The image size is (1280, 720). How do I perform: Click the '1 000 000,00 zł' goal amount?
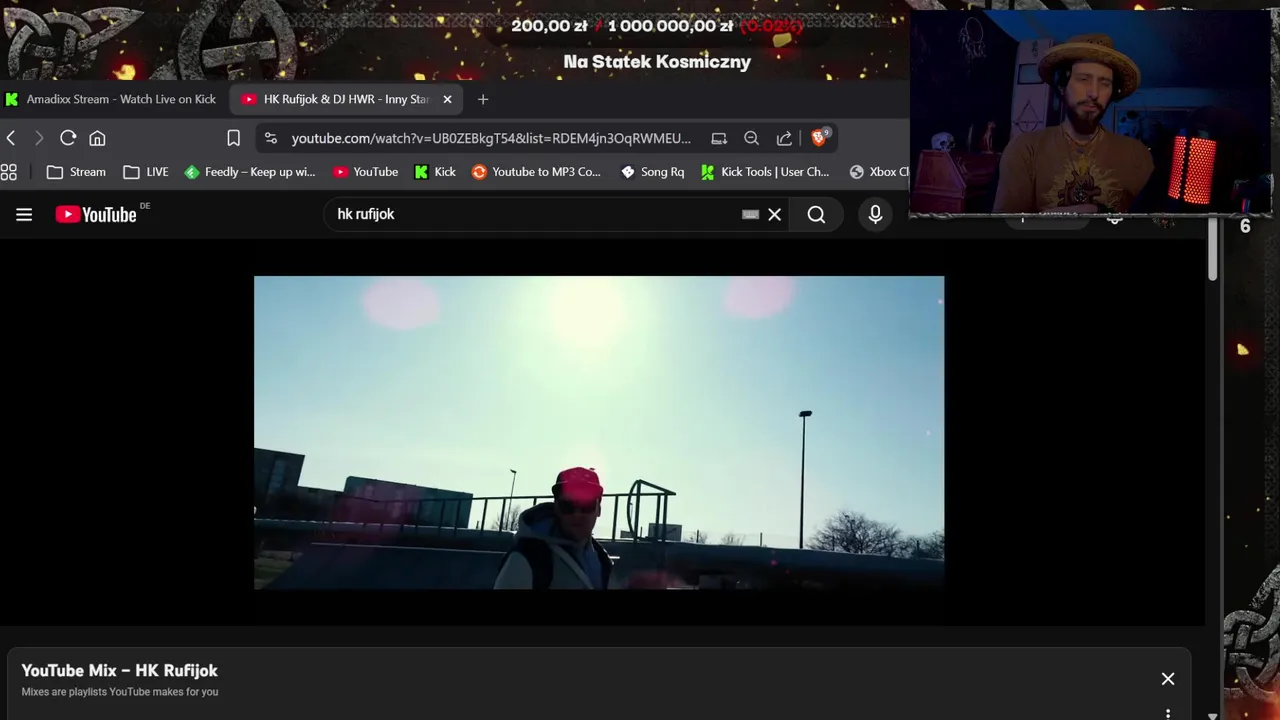(x=670, y=26)
